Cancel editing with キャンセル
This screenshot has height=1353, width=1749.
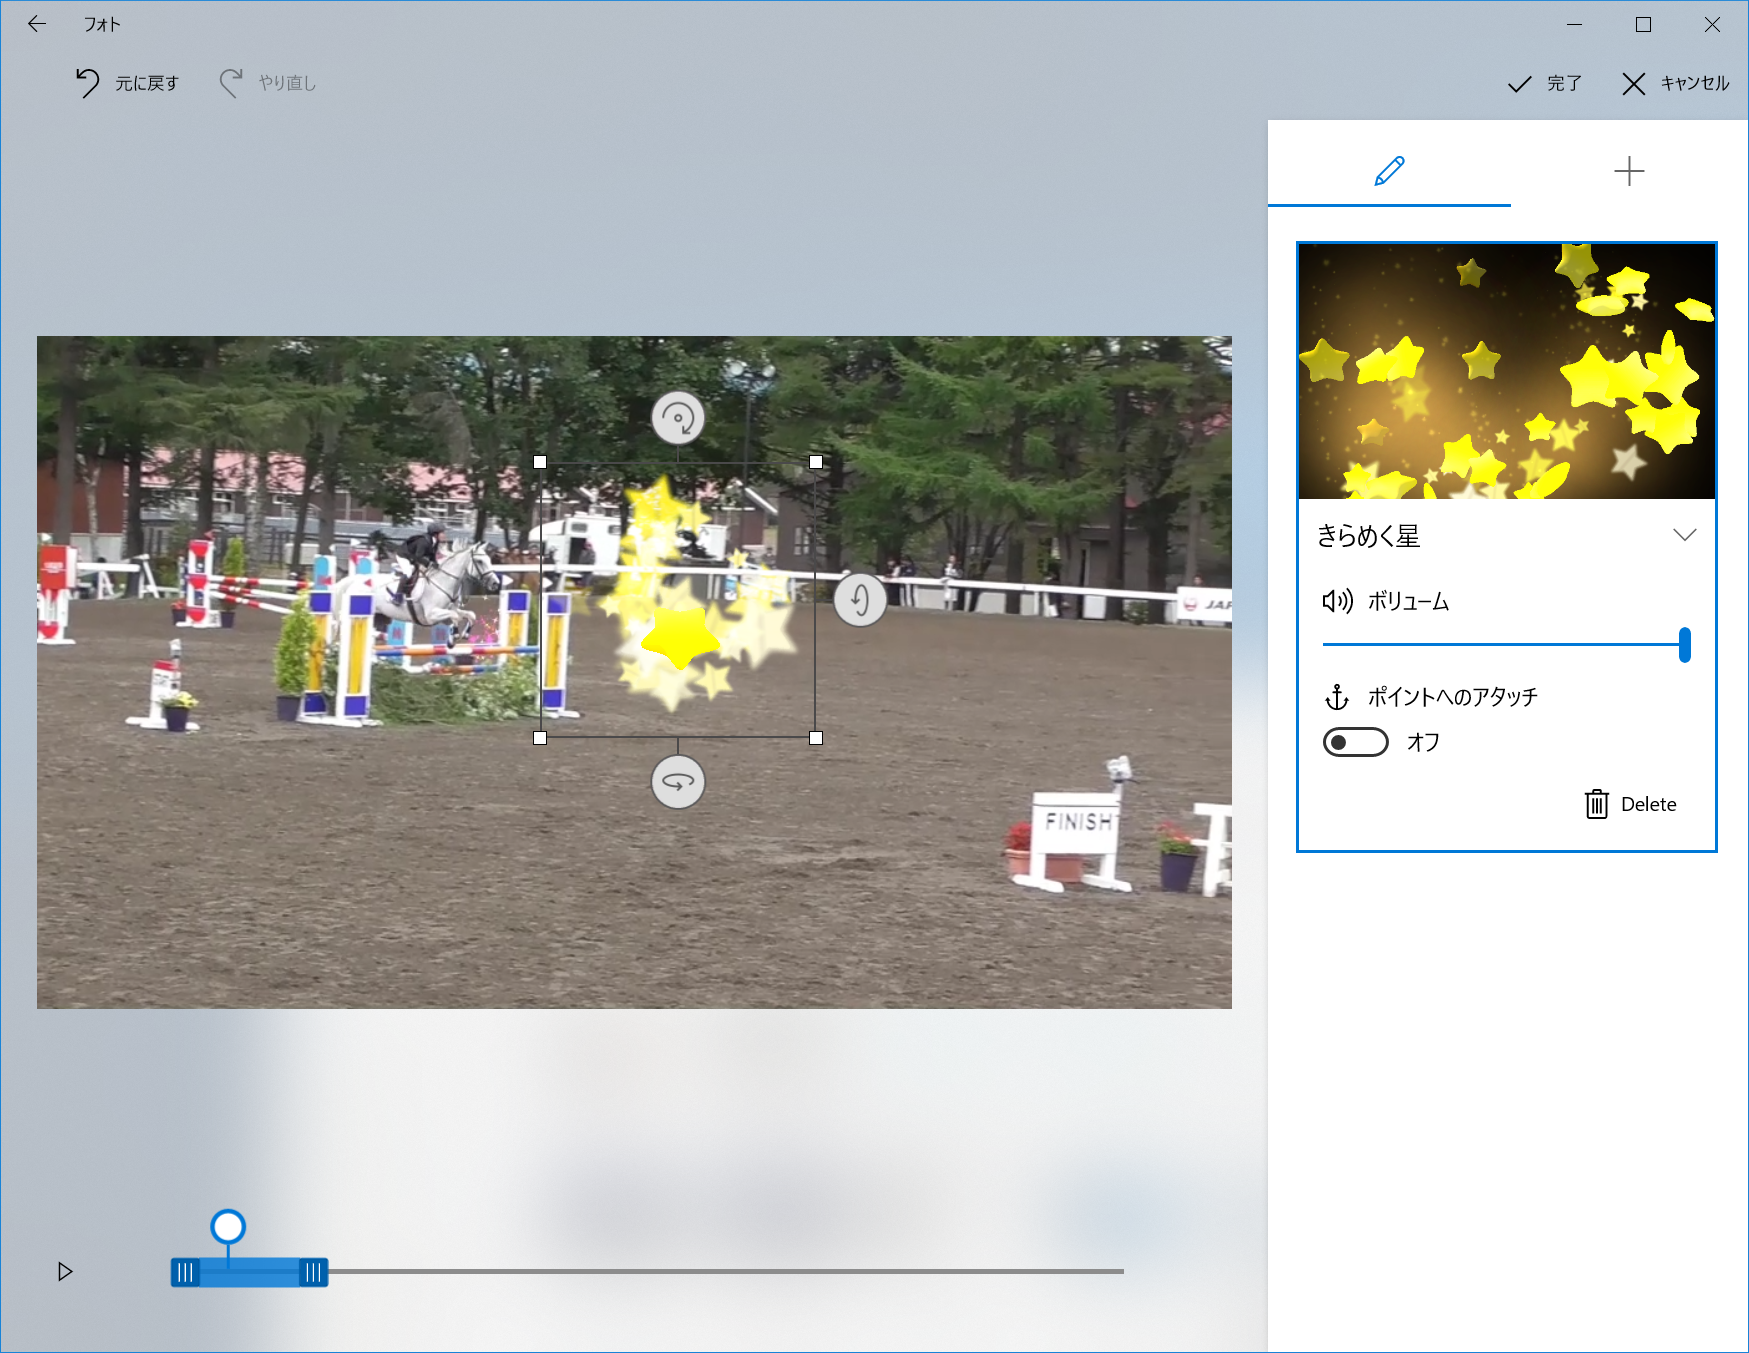pos(1676,83)
